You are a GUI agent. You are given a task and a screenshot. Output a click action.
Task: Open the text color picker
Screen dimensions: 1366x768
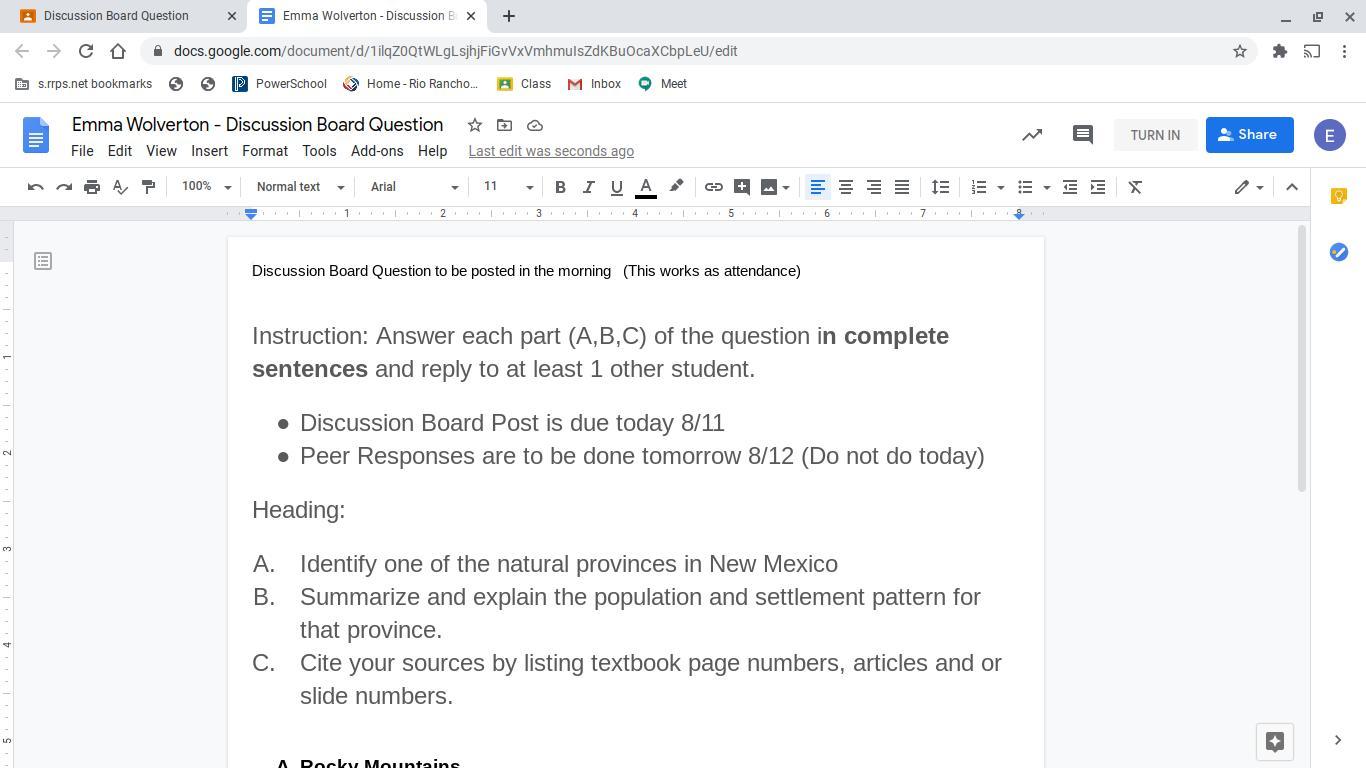(646, 187)
